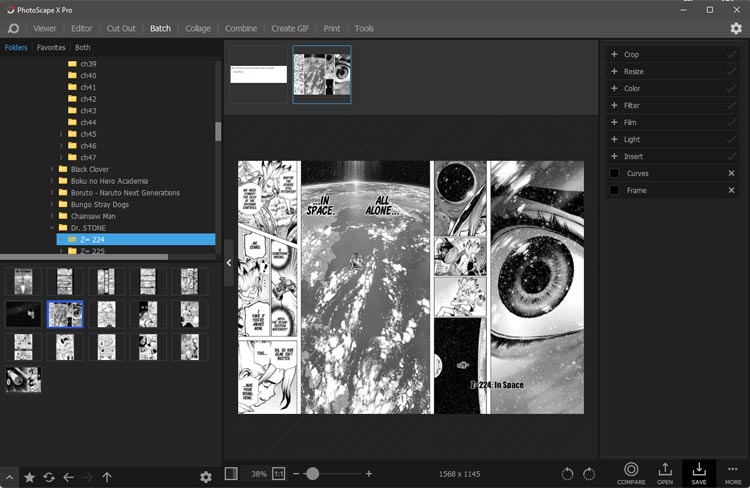Toggle the Light checkmark
750x488 pixels.
point(731,139)
